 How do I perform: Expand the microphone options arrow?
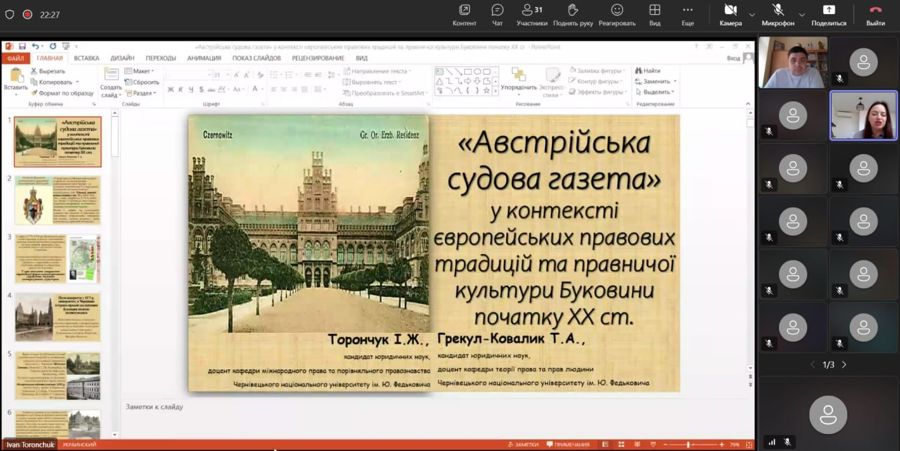coord(802,15)
